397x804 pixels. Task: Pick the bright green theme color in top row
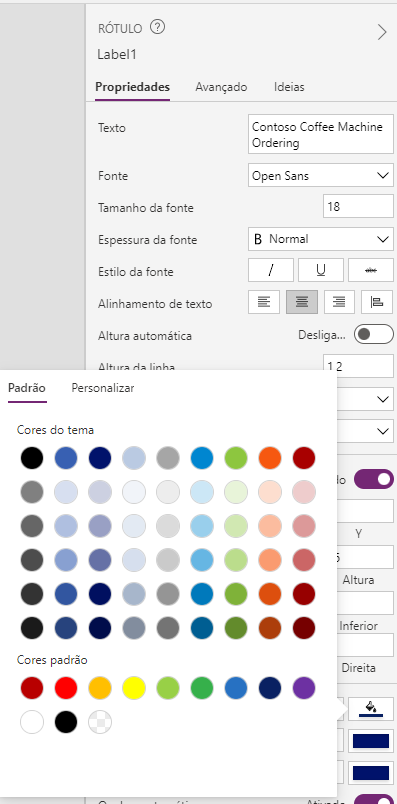click(236, 457)
